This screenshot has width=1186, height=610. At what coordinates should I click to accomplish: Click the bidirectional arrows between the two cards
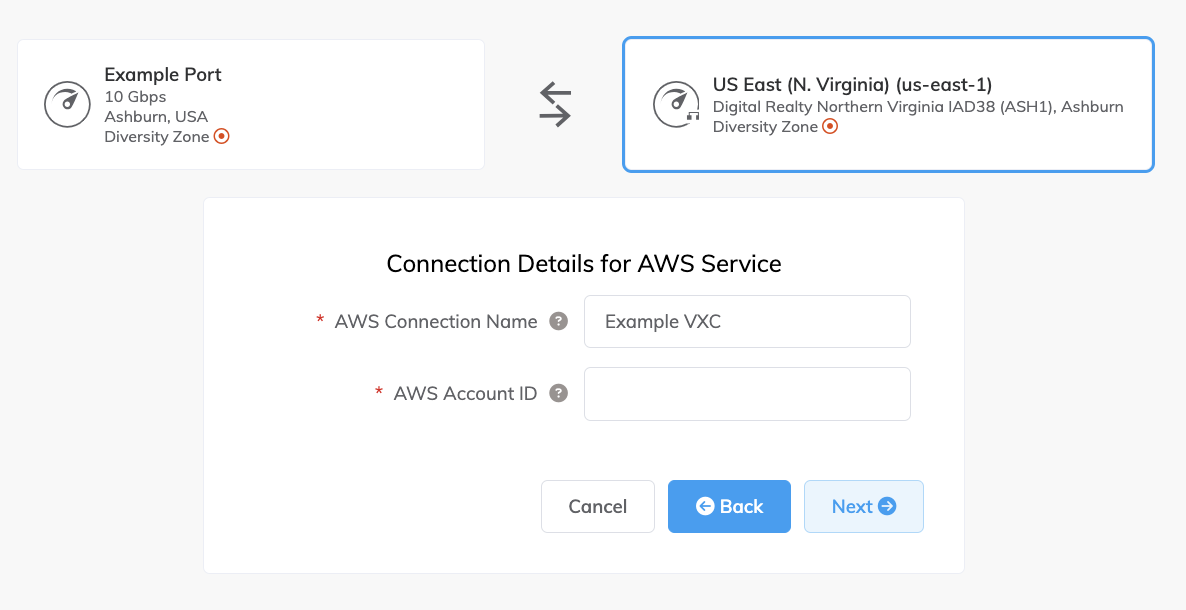click(553, 103)
